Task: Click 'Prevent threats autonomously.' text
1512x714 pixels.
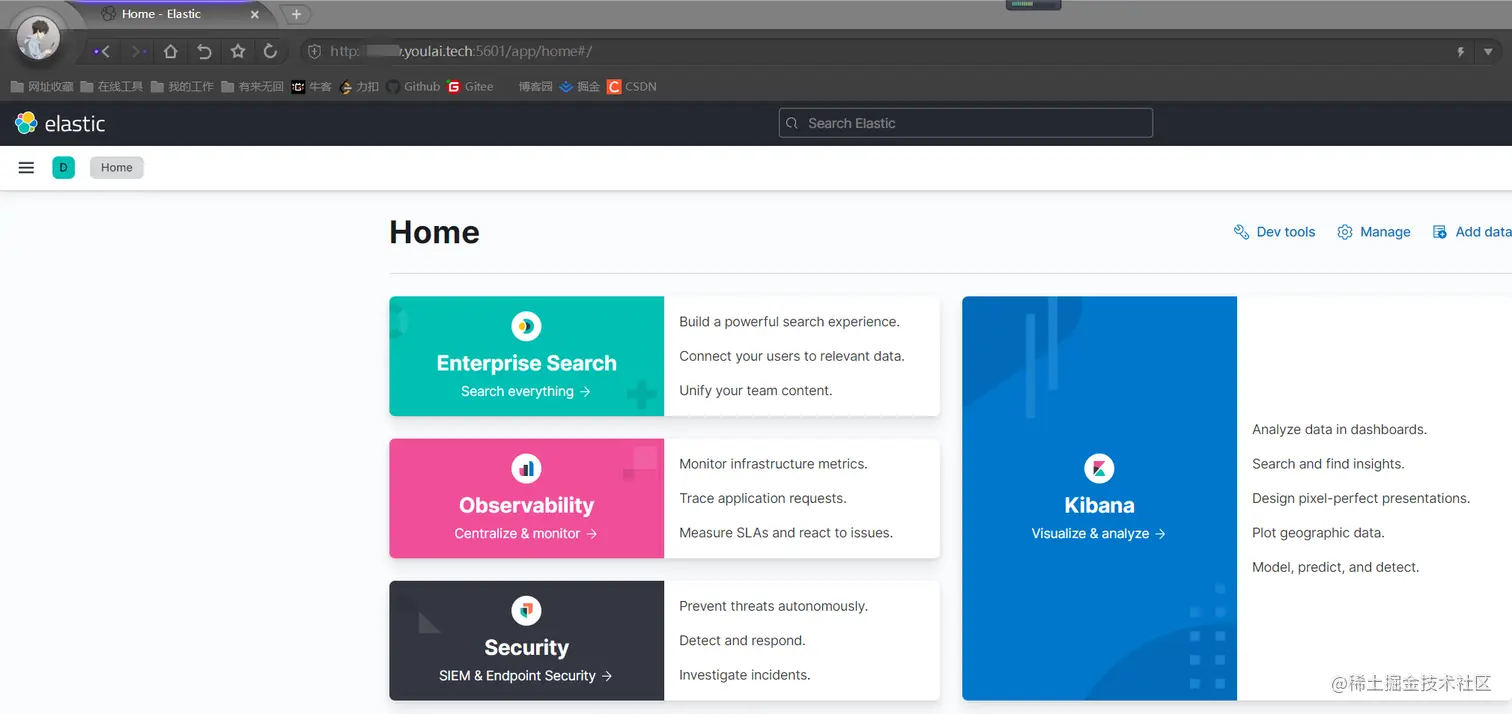Action: [773, 606]
